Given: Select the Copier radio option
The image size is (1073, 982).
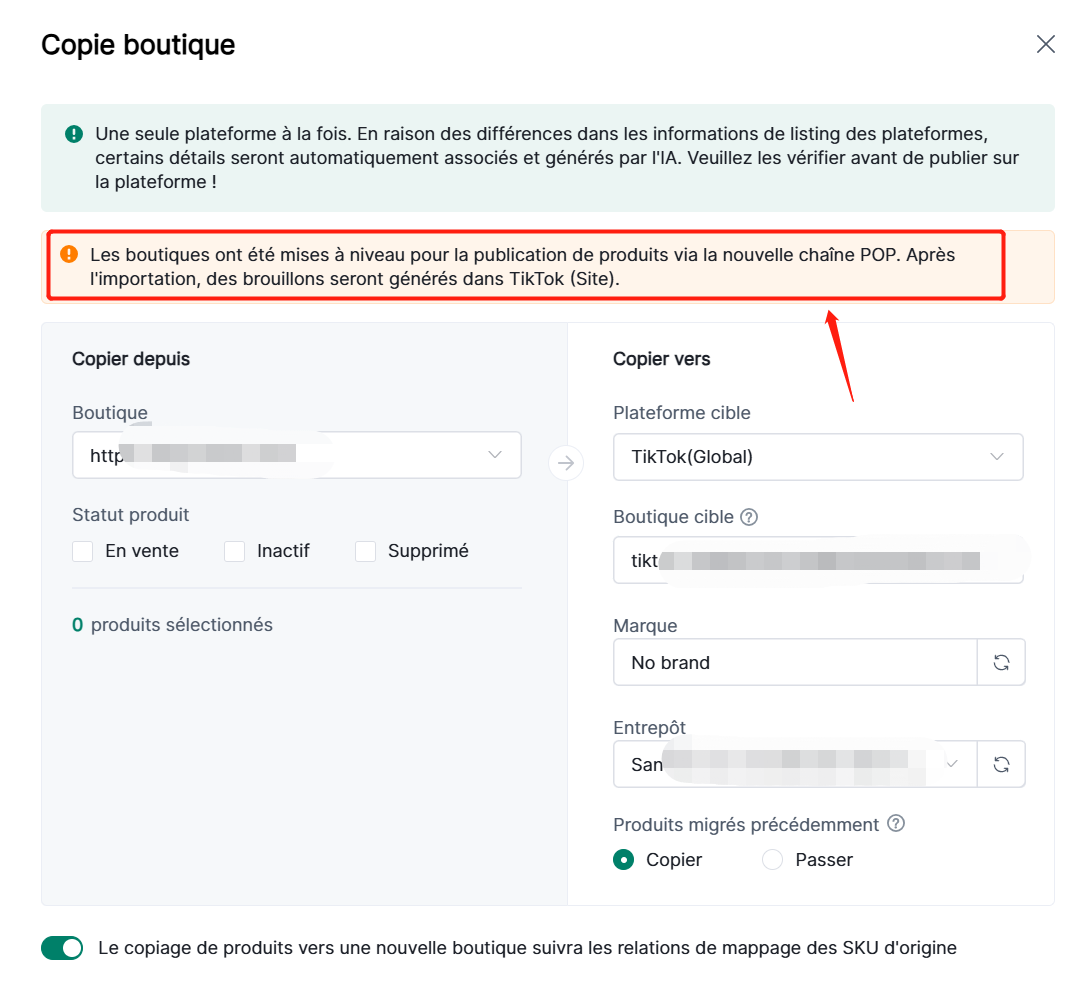Looking at the screenshot, I should (x=624, y=860).
